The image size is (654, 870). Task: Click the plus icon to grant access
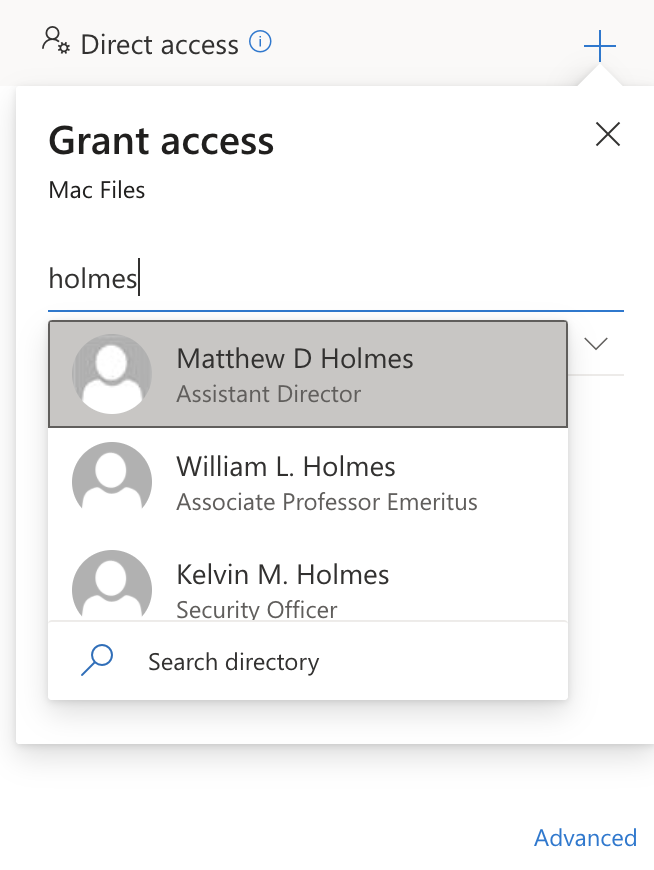pyautogui.click(x=600, y=46)
